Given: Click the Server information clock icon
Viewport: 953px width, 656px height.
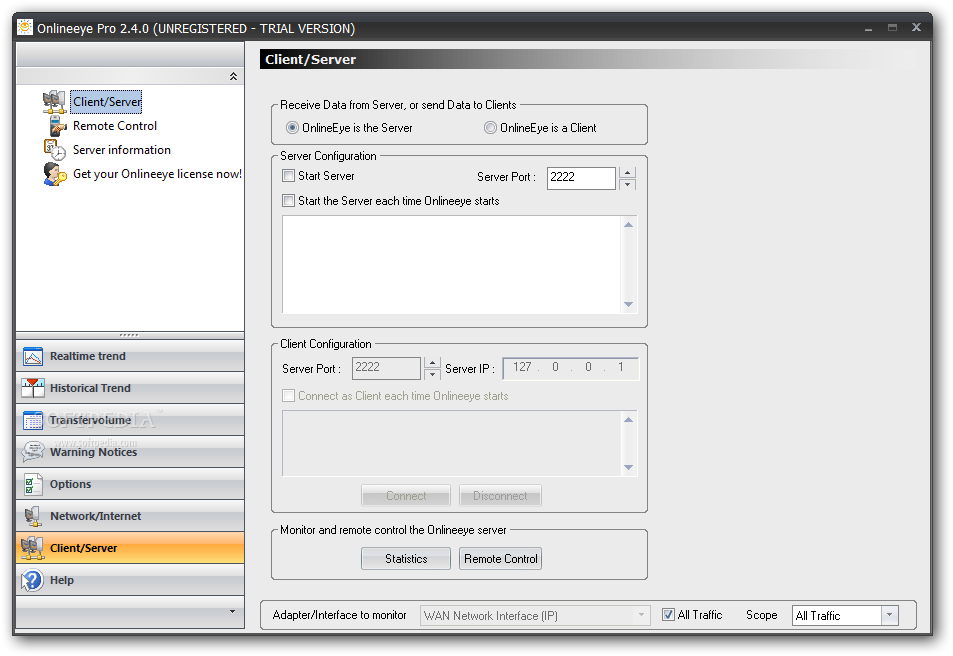Looking at the screenshot, I should [54, 150].
